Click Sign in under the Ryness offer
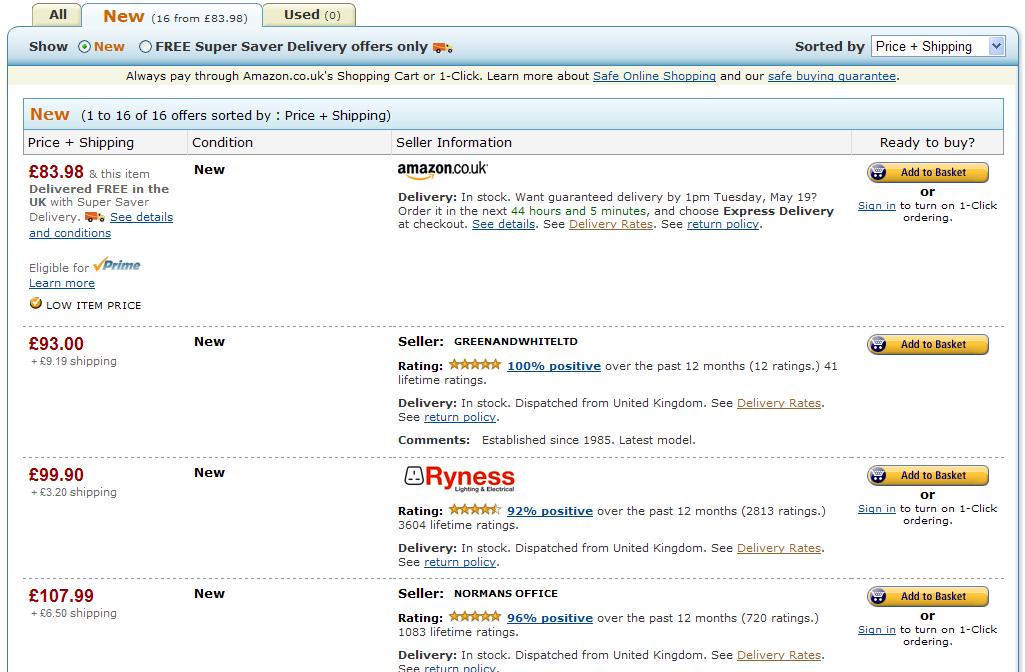 pyautogui.click(x=877, y=509)
